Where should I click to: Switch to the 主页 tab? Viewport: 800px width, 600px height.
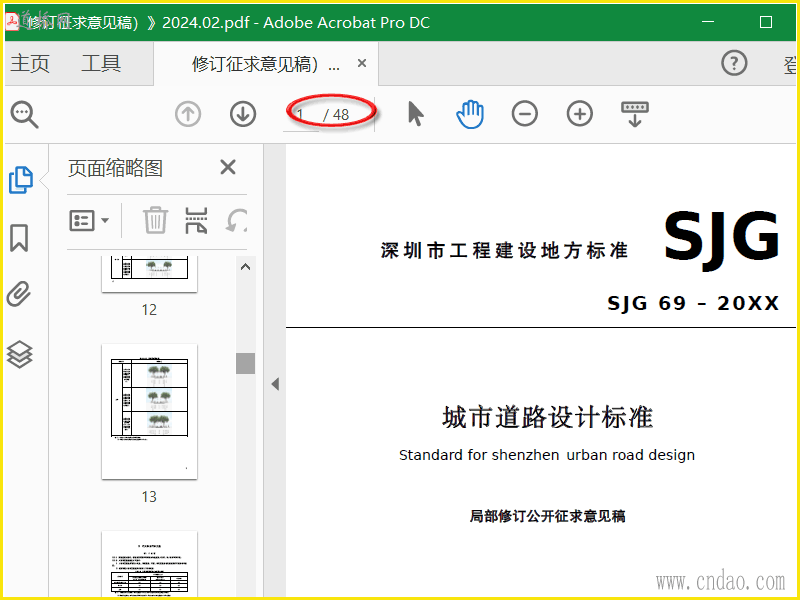tap(30, 64)
